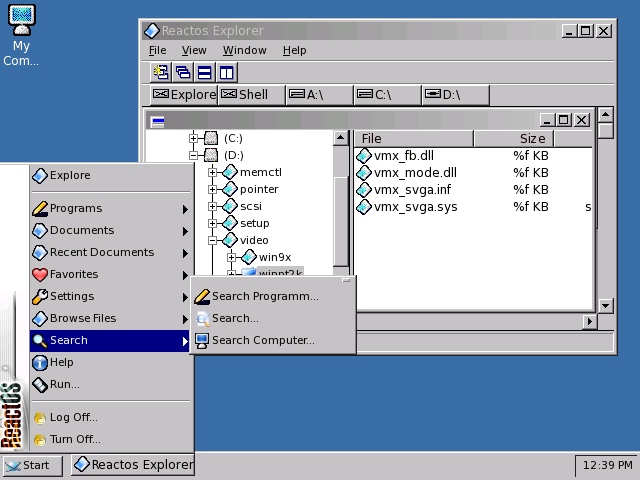Open My Computer desktop icon
Screen dimensions: 640x480
21,35
